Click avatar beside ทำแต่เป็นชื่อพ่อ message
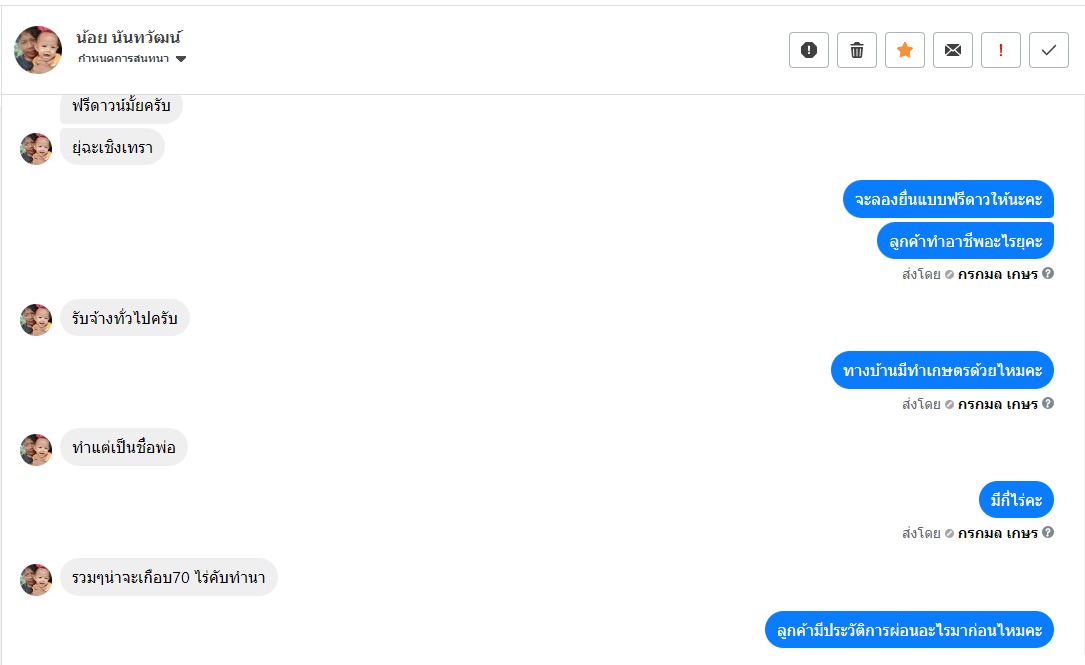Image resolution: width=1085 pixels, height=665 pixels. click(36, 449)
